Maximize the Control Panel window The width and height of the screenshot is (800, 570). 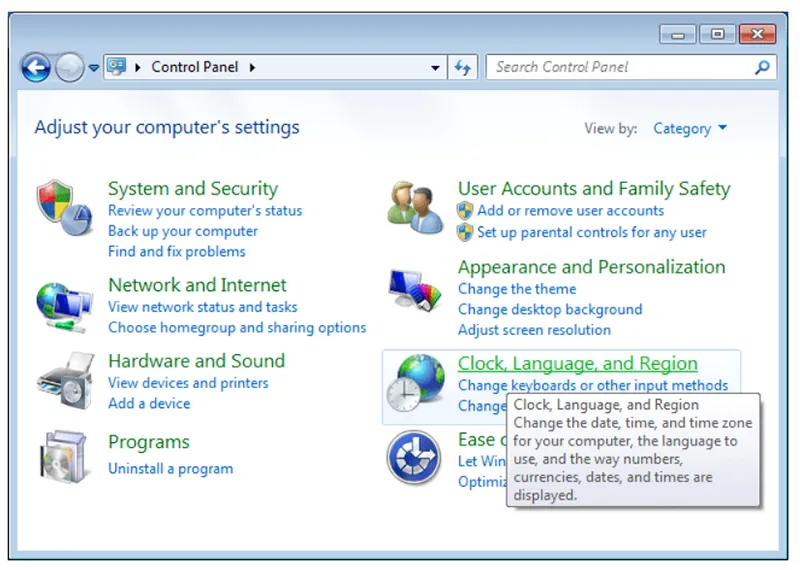click(x=717, y=34)
